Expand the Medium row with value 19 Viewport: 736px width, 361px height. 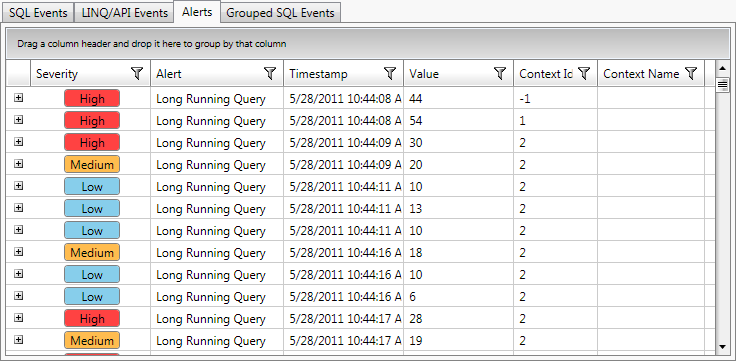(18, 340)
